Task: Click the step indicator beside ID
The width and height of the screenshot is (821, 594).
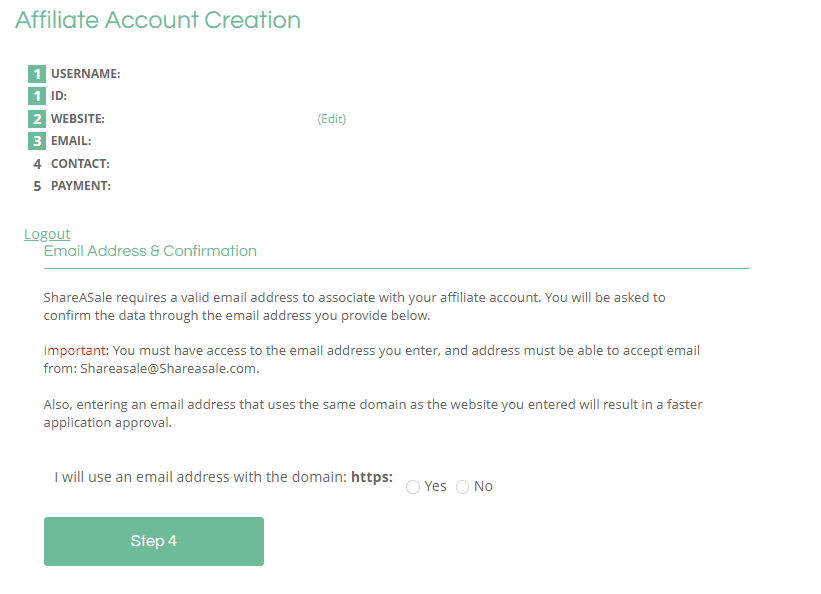Action: [x=37, y=95]
